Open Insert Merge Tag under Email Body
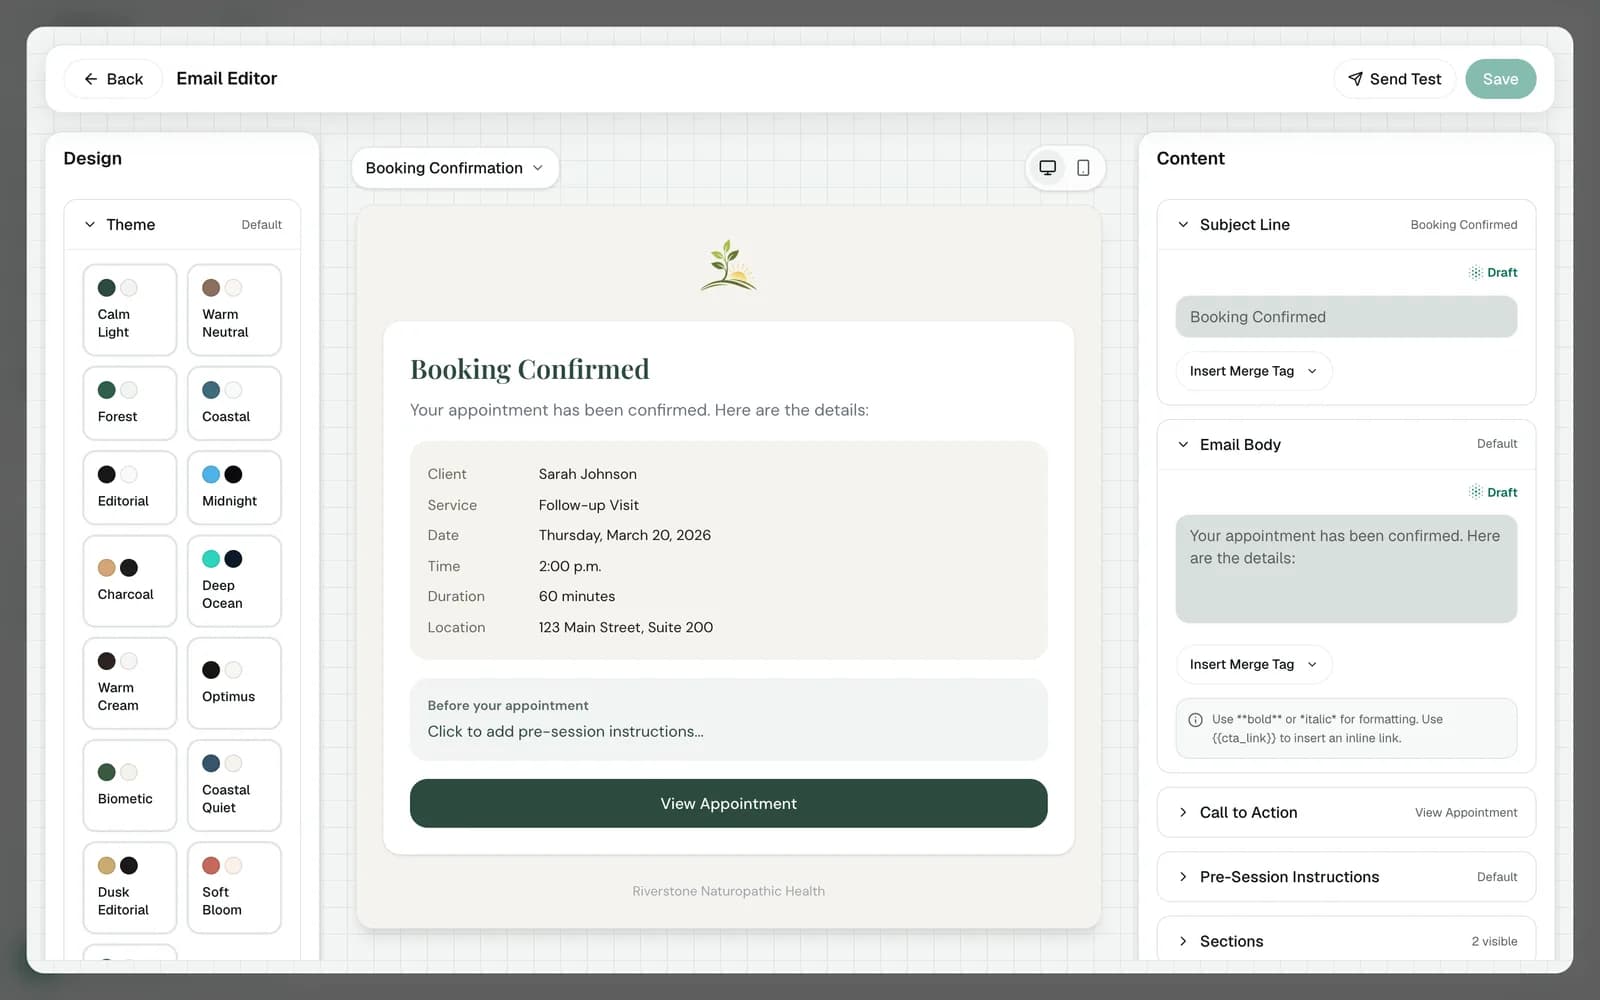 coord(1253,665)
